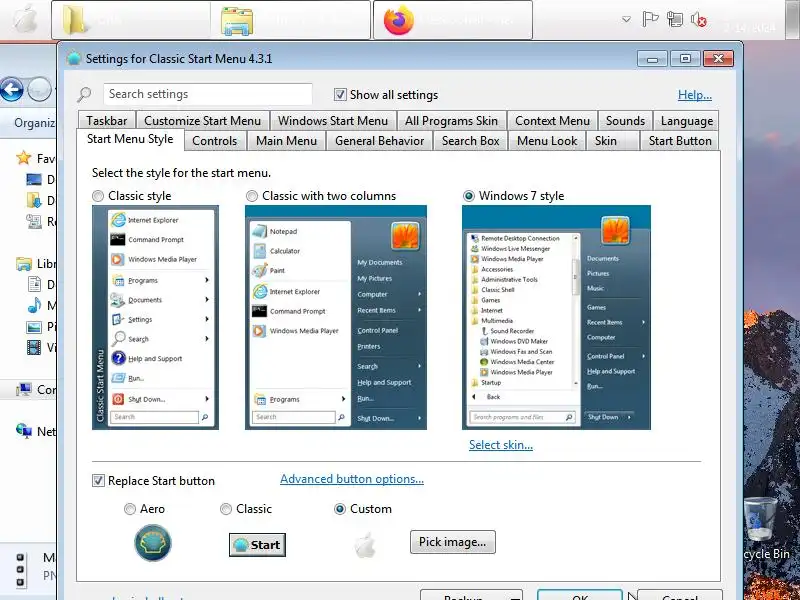The width and height of the screenshot is (800, 600).
Task: Select Classic style radio button
Action: coord(97,196)
